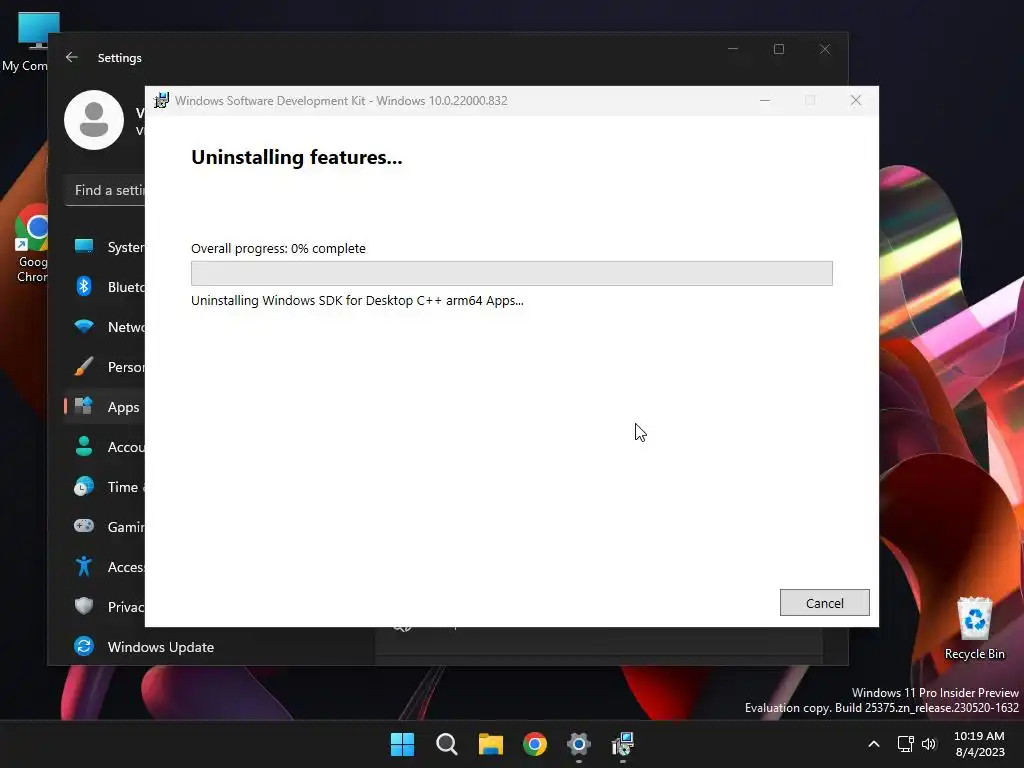
Task: Click the 'Uninstalling features...' heading
Action: point(296,157)
